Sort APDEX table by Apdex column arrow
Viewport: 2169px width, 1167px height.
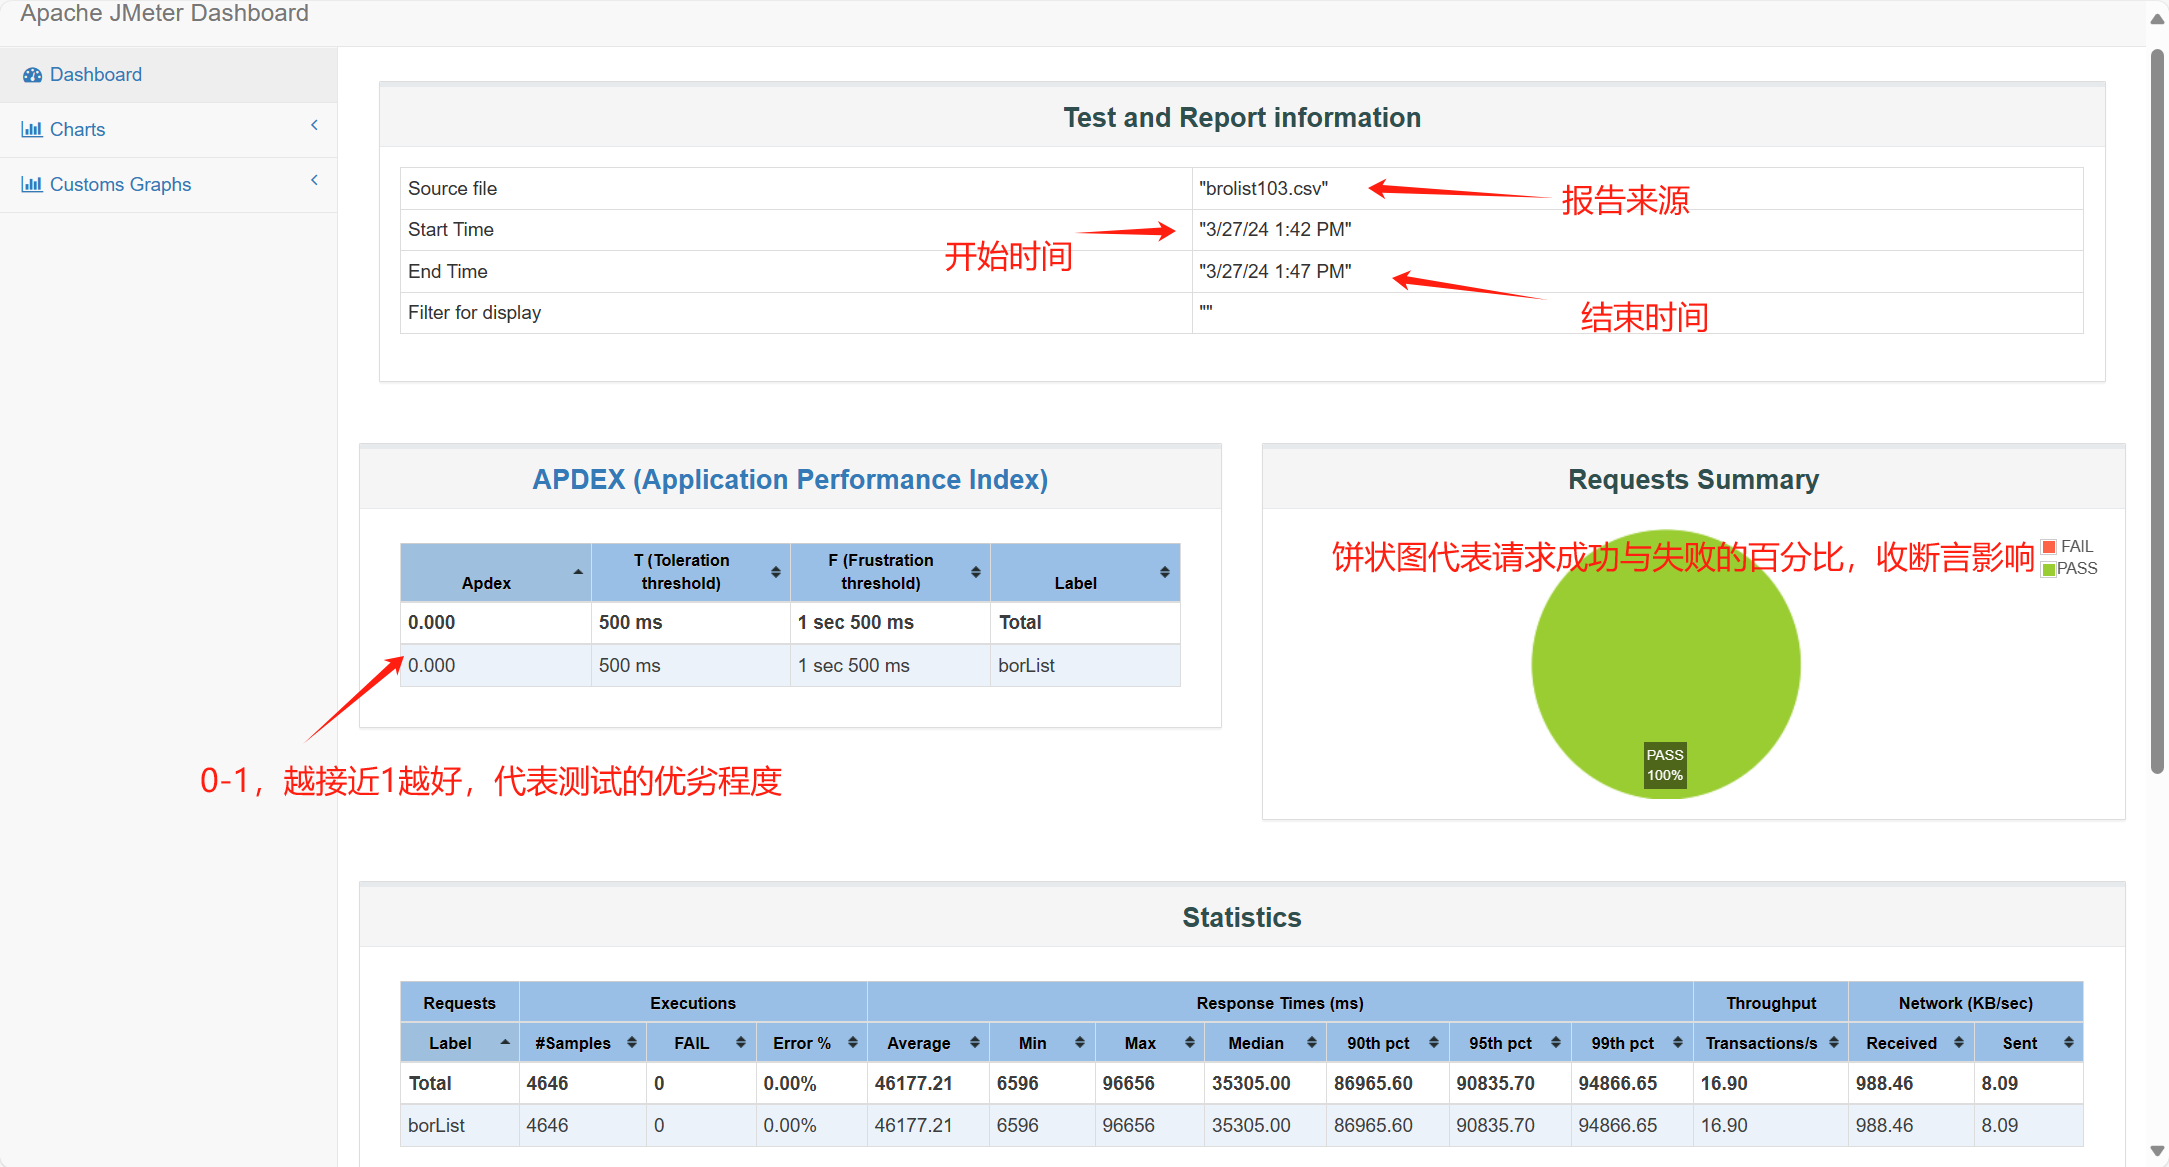coord(578,572)
